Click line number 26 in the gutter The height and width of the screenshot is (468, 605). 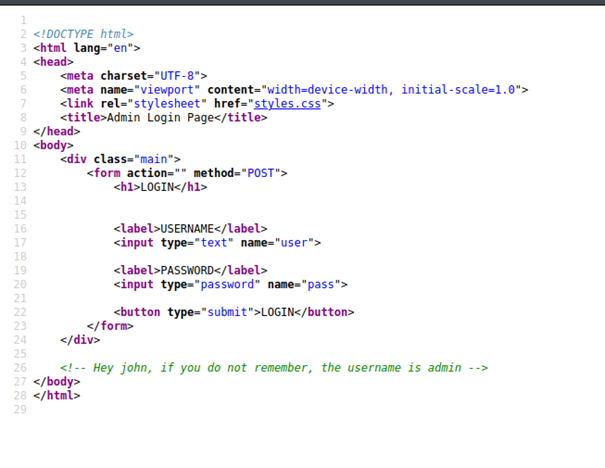(20, 368)
